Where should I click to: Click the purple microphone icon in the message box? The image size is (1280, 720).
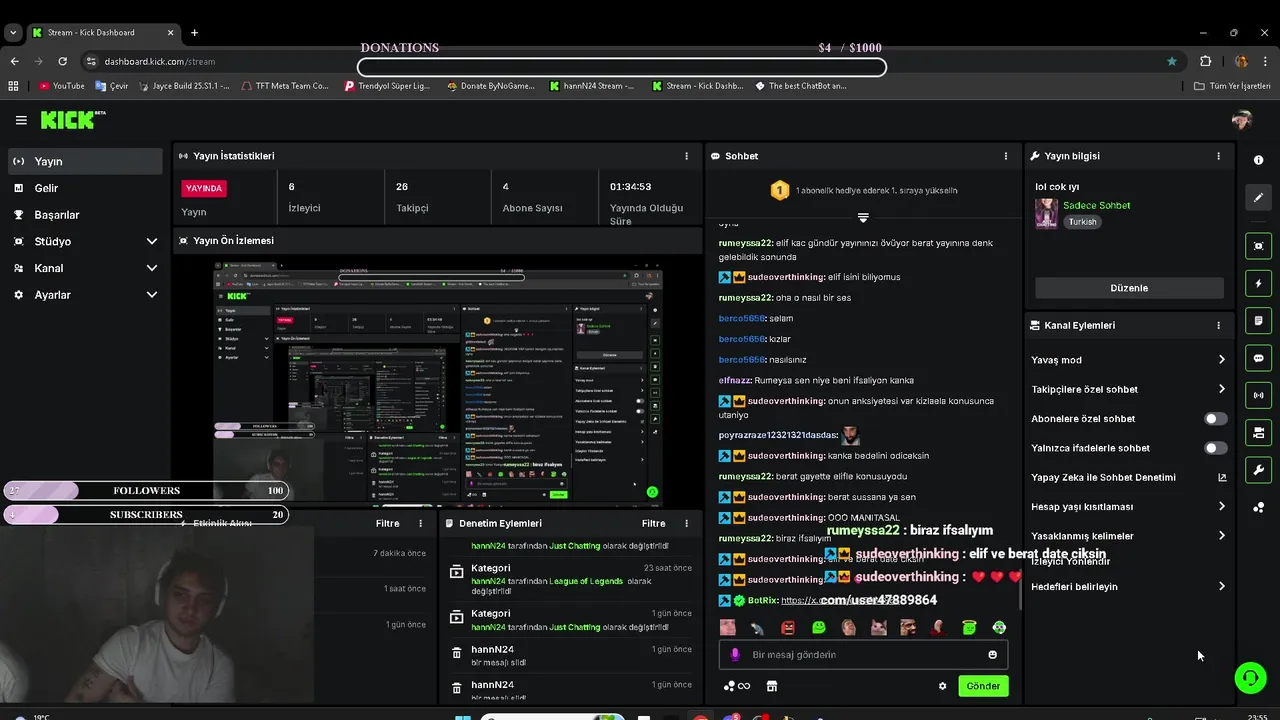(x=735, y=654)
